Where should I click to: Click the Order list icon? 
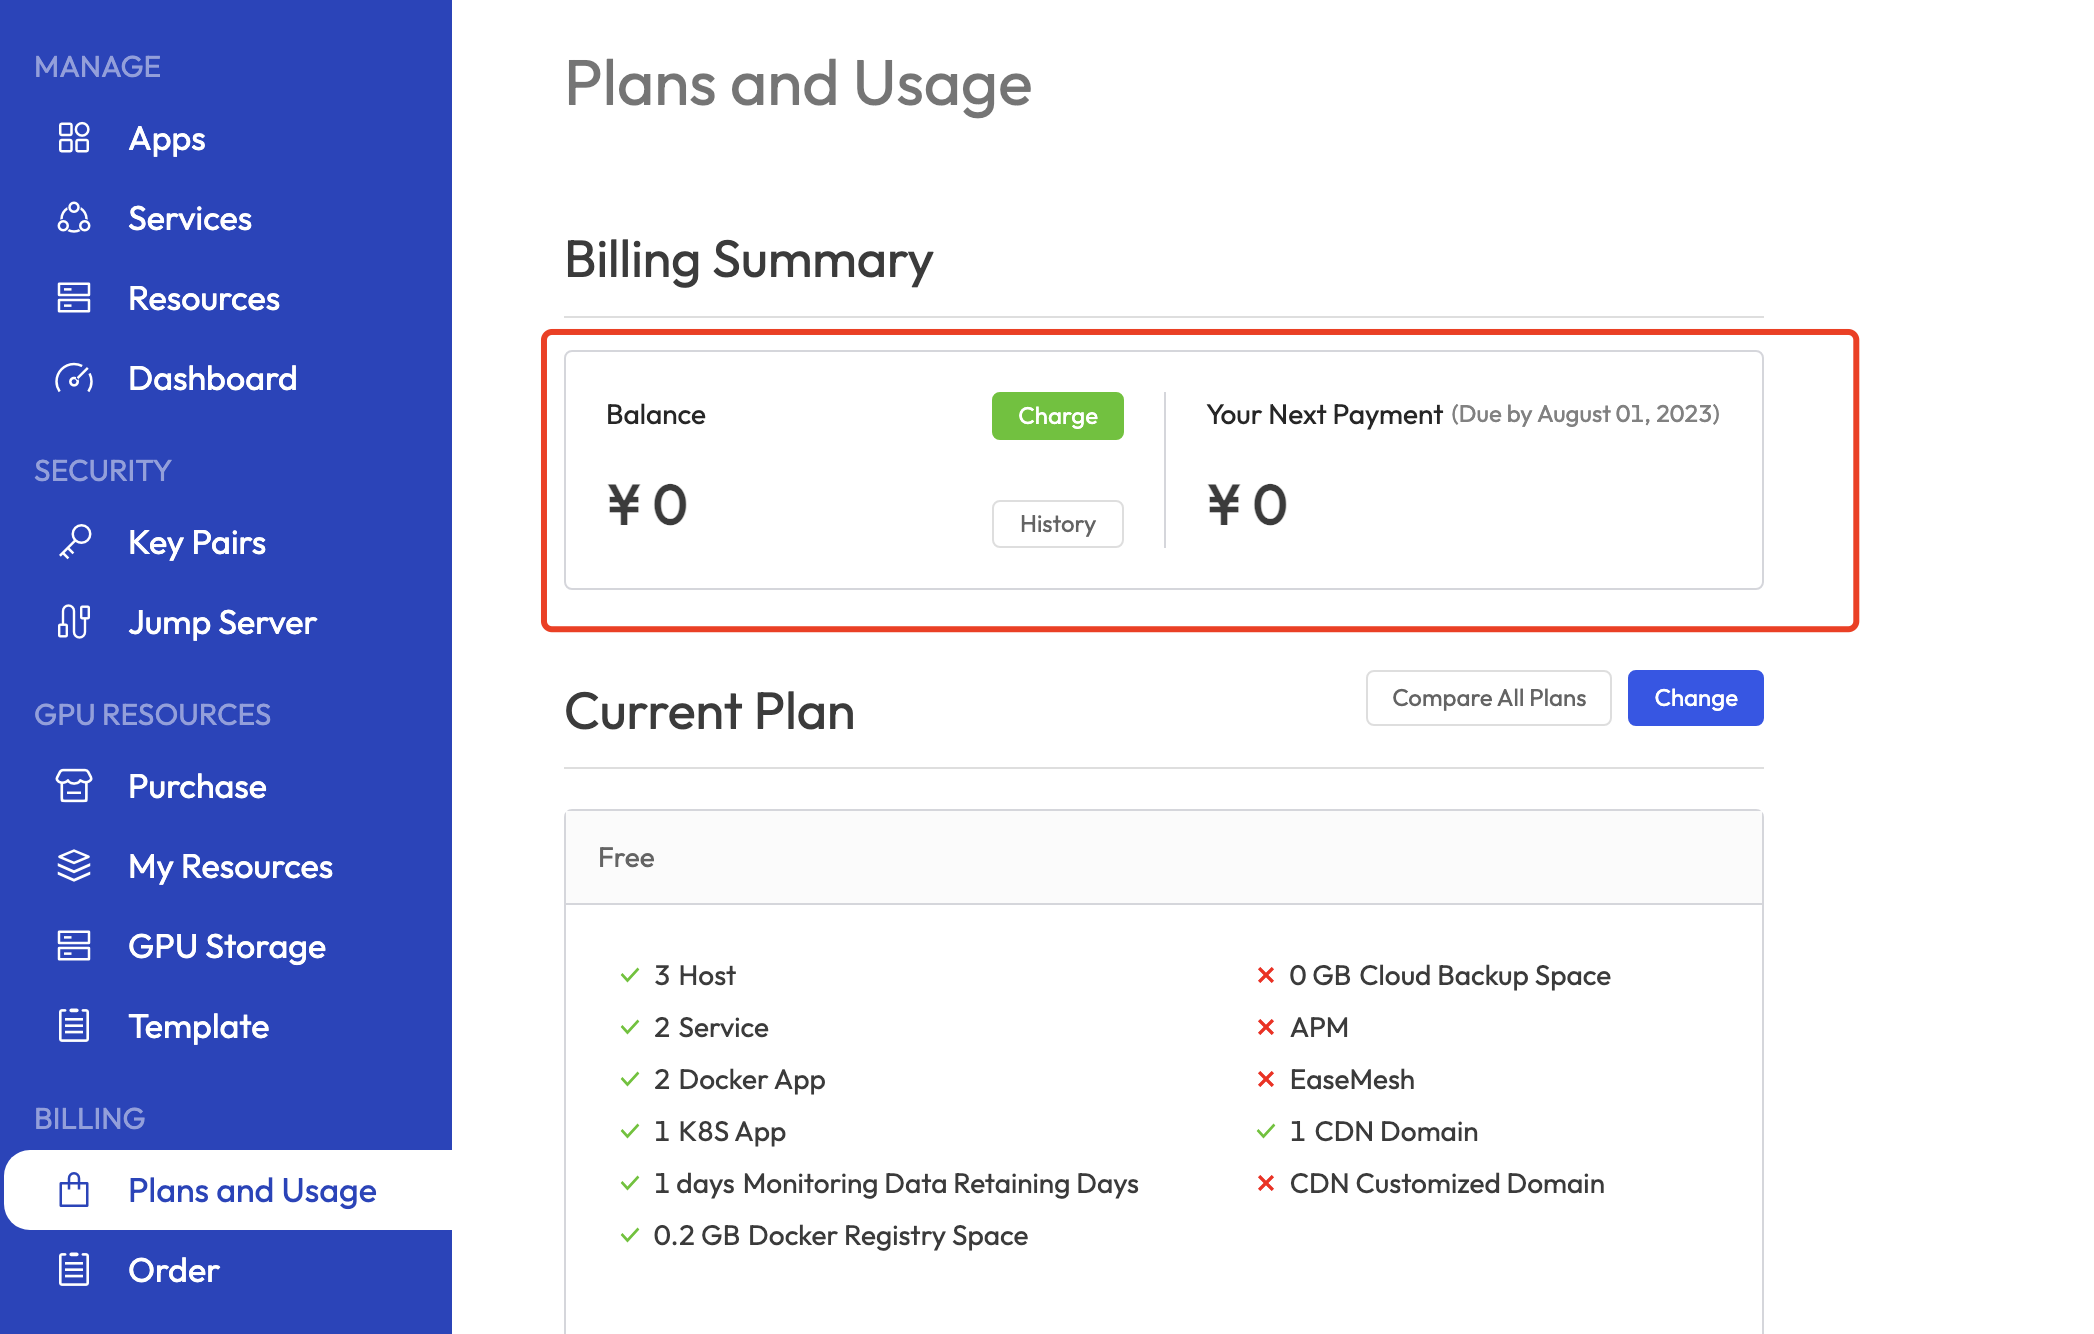tap(74, 1270)
